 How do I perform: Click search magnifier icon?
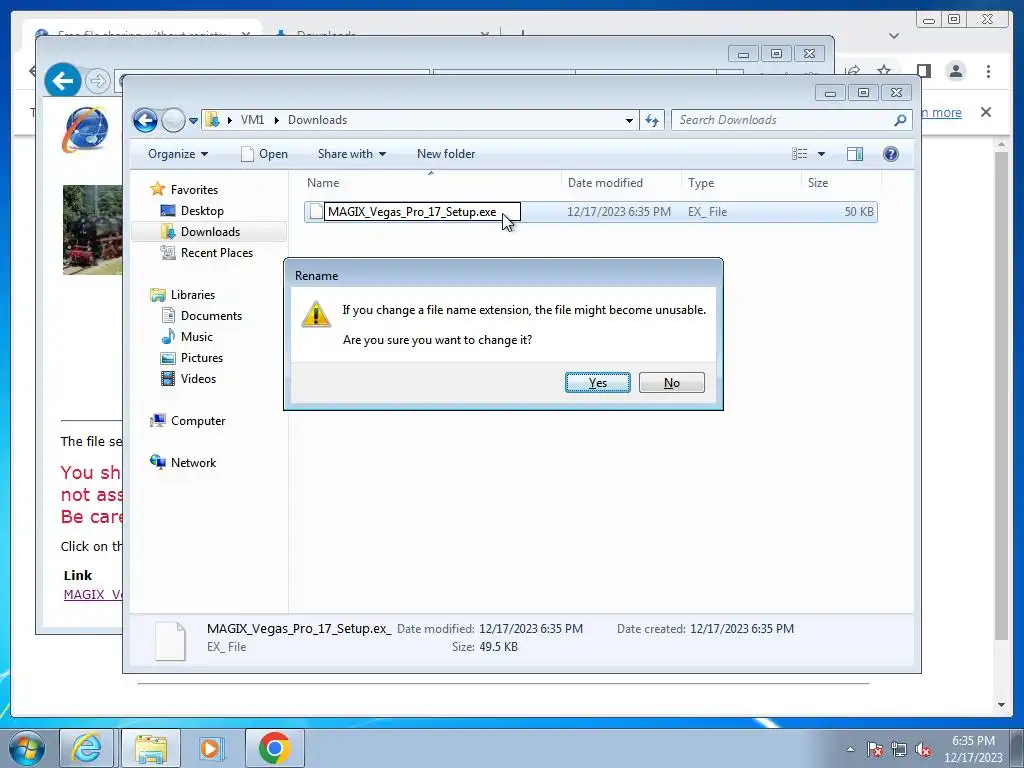[901, 120]
